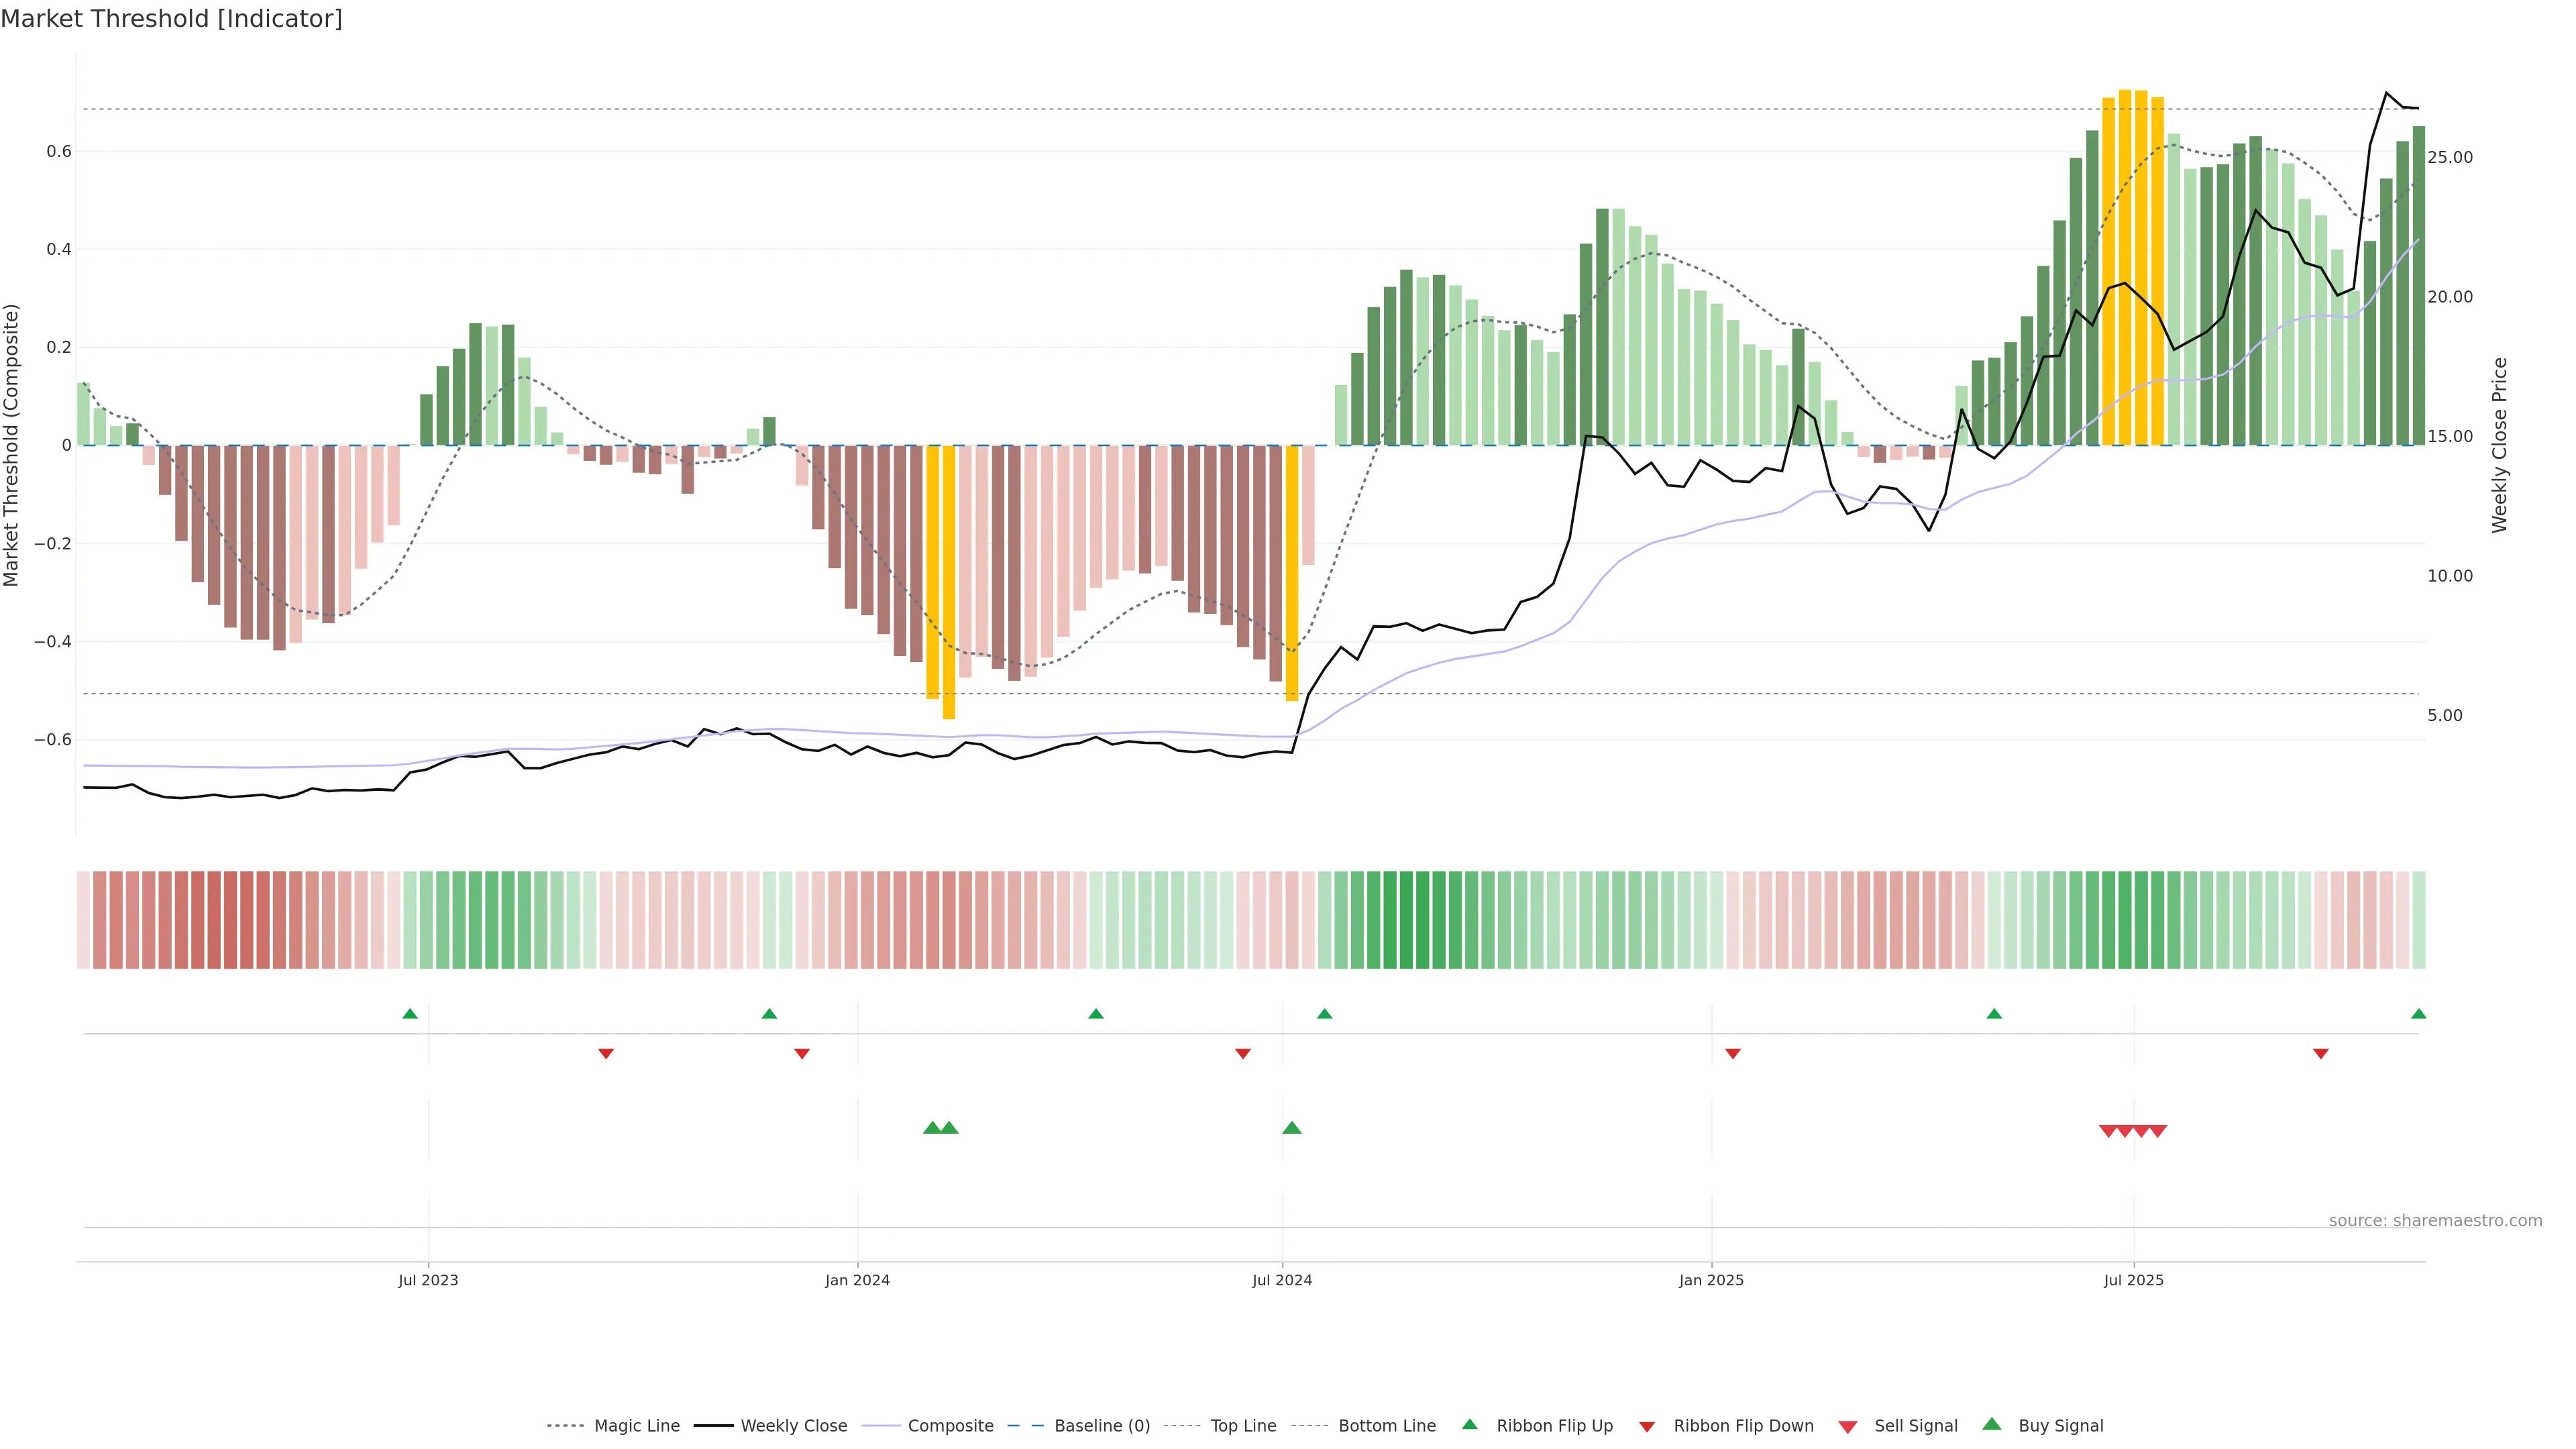Select the Bottom Line legend entry
Image resolution: width=2576 pixels, height=1449 pixels.
pyautogui.click(x=1386, y=1426)
